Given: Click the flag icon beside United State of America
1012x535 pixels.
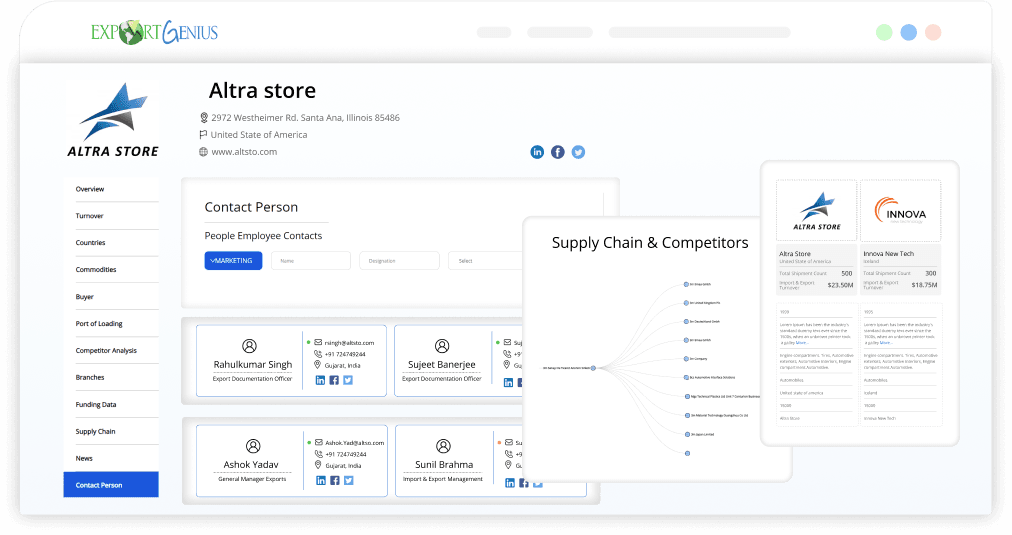Looking at the screenshot, I should (x=203, y=135).
